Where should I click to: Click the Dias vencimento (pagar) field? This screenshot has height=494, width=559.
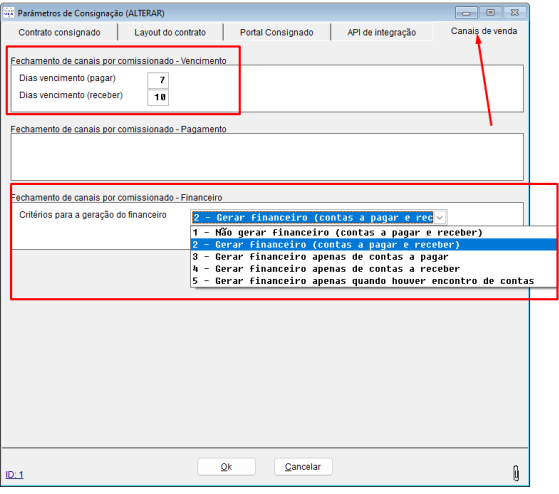[158, 80]
